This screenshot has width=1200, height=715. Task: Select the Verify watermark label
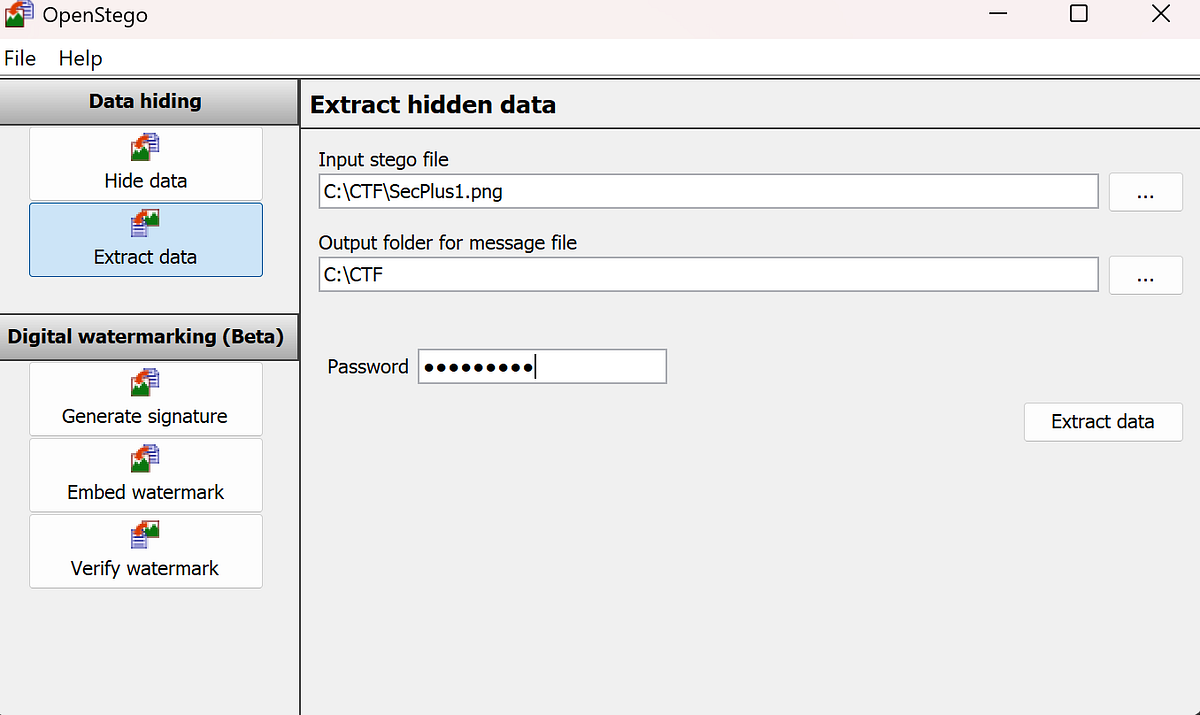(145, 568)
